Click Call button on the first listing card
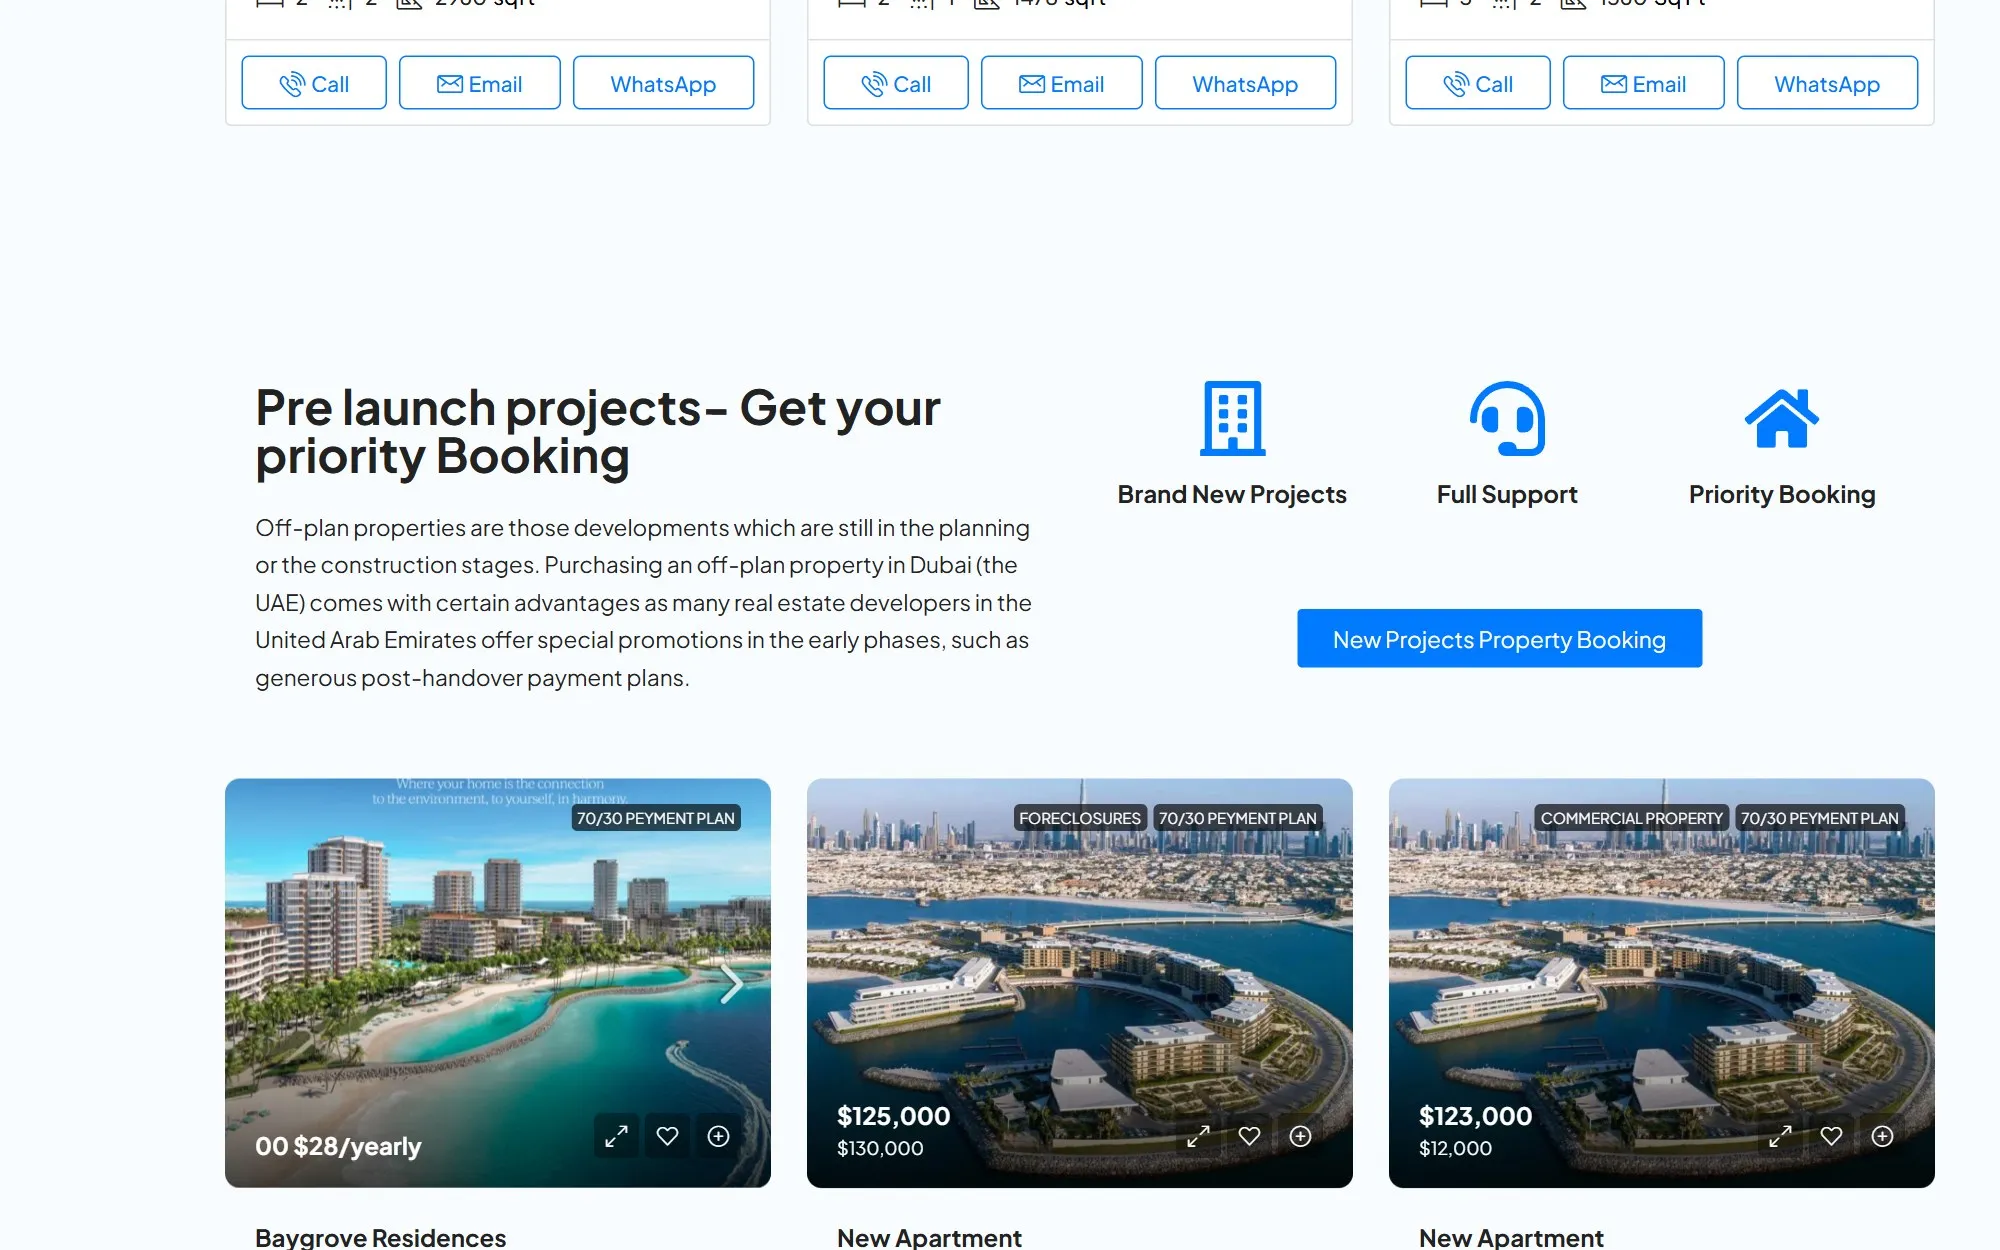Image resolution: width=2000 pixels, height=1250 pixels. (x=314, y=83)
